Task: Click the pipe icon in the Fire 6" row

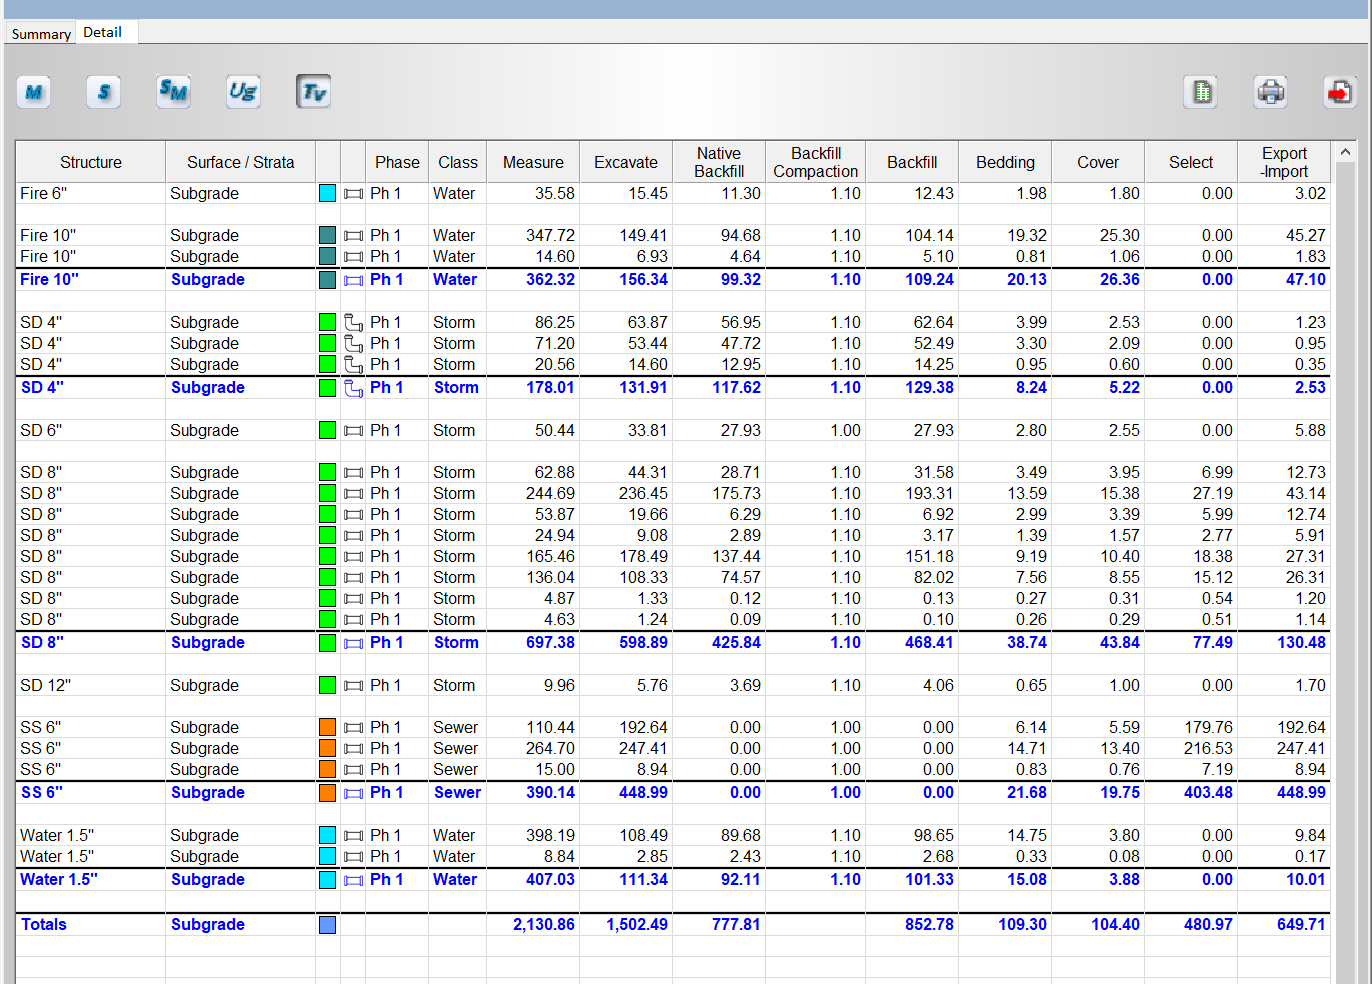Action: tap(353, 194)
